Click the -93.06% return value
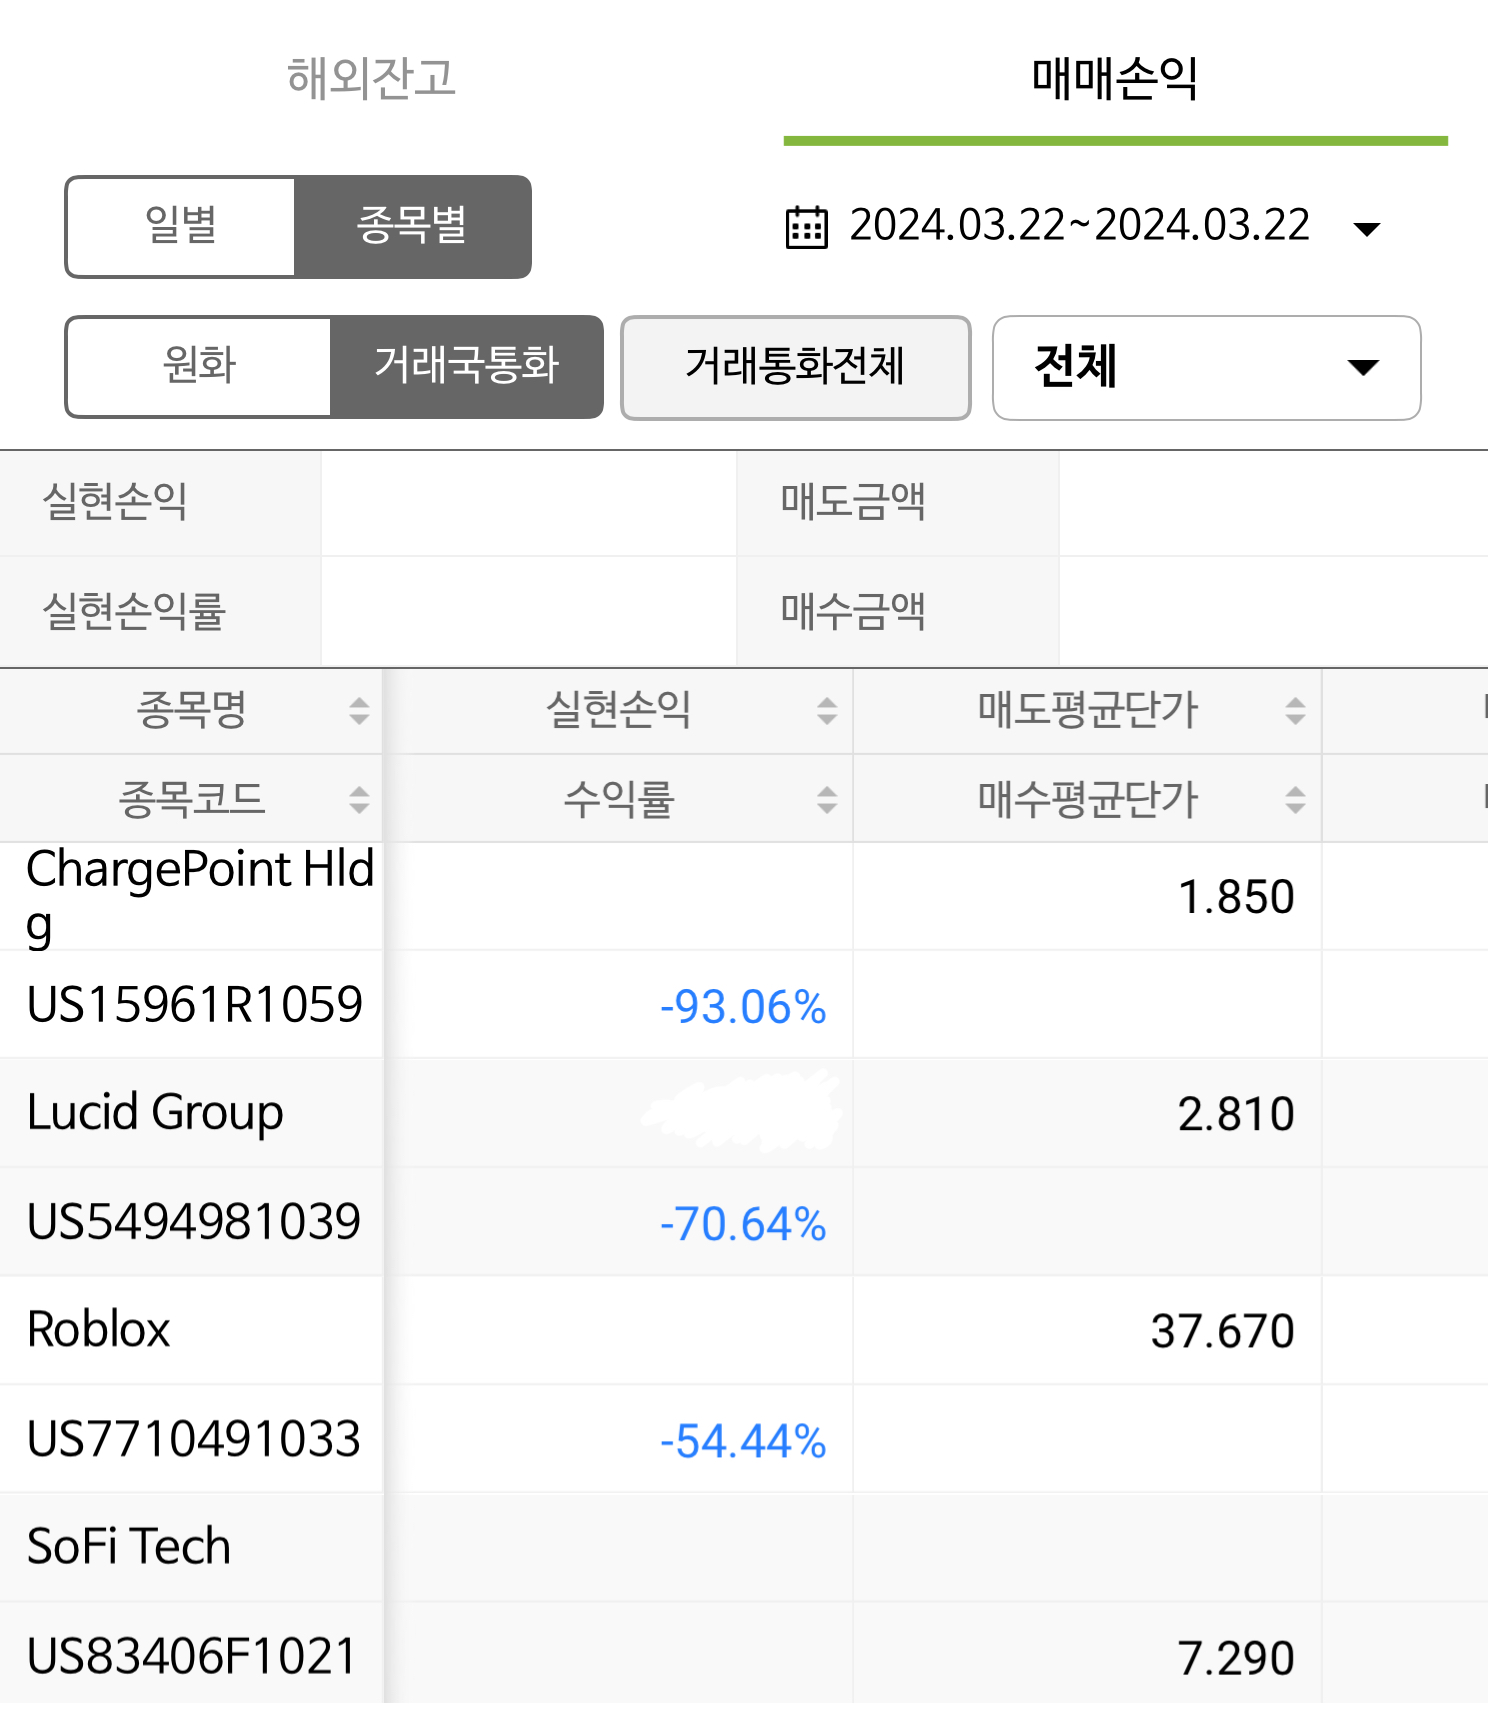Screen dimensions: 1488x1713 (x=743, y=1007)
